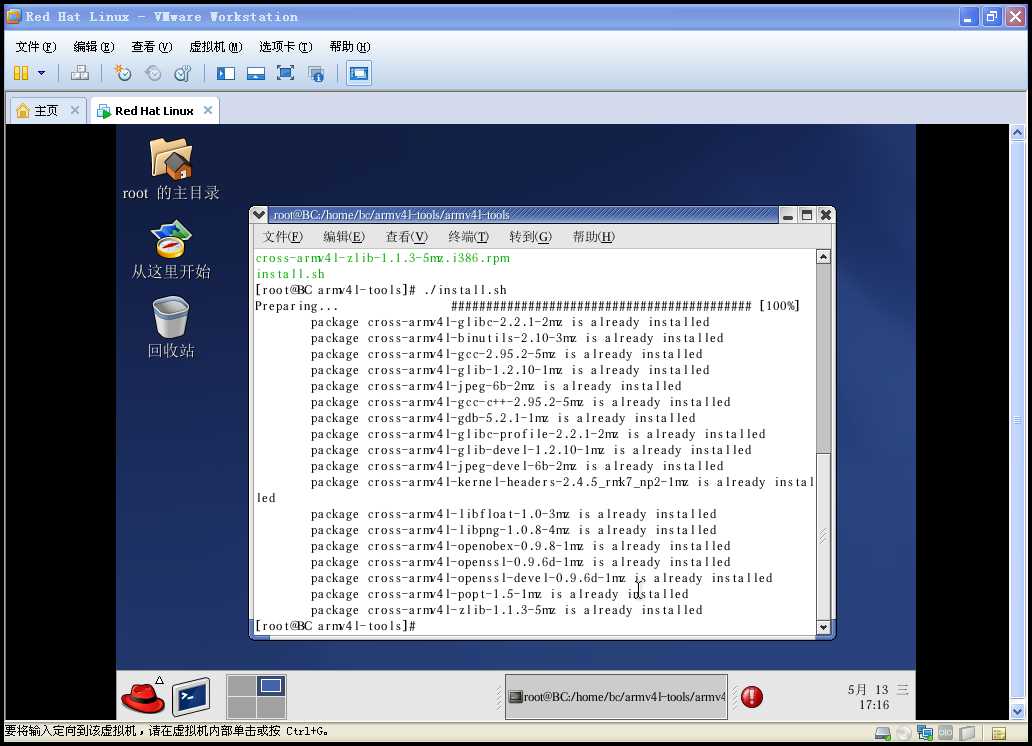This screenshot has height=746, width=1032.
Task: Click VMware outer scrollbar down arrow
Action: pyautogui.click(x=1018, y=711)
